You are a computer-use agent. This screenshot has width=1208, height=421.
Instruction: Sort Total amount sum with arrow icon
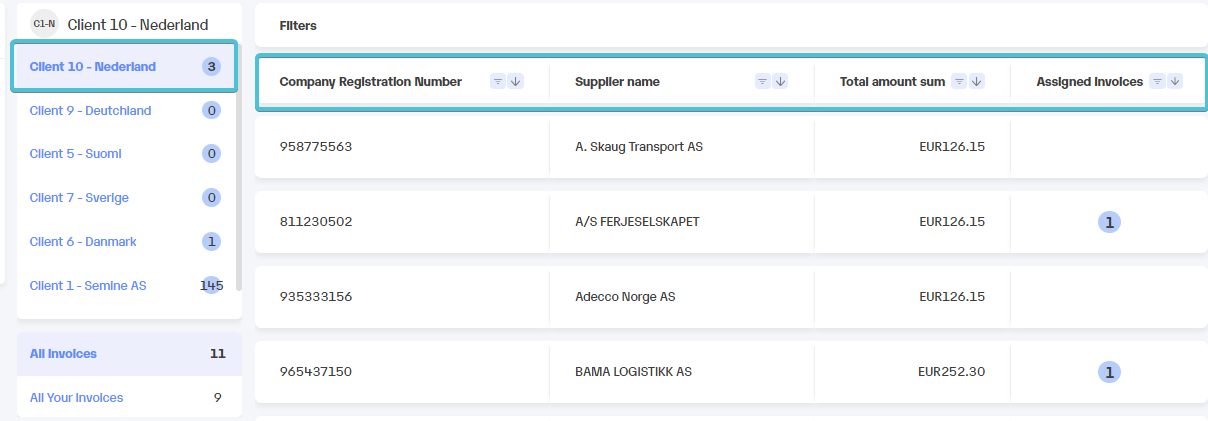coord(977,82)
